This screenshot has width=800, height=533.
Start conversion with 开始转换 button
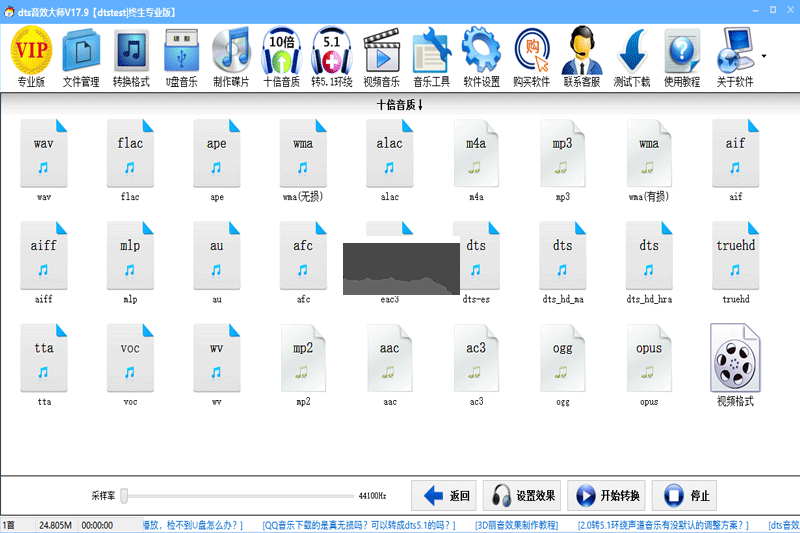coord(607,495)
